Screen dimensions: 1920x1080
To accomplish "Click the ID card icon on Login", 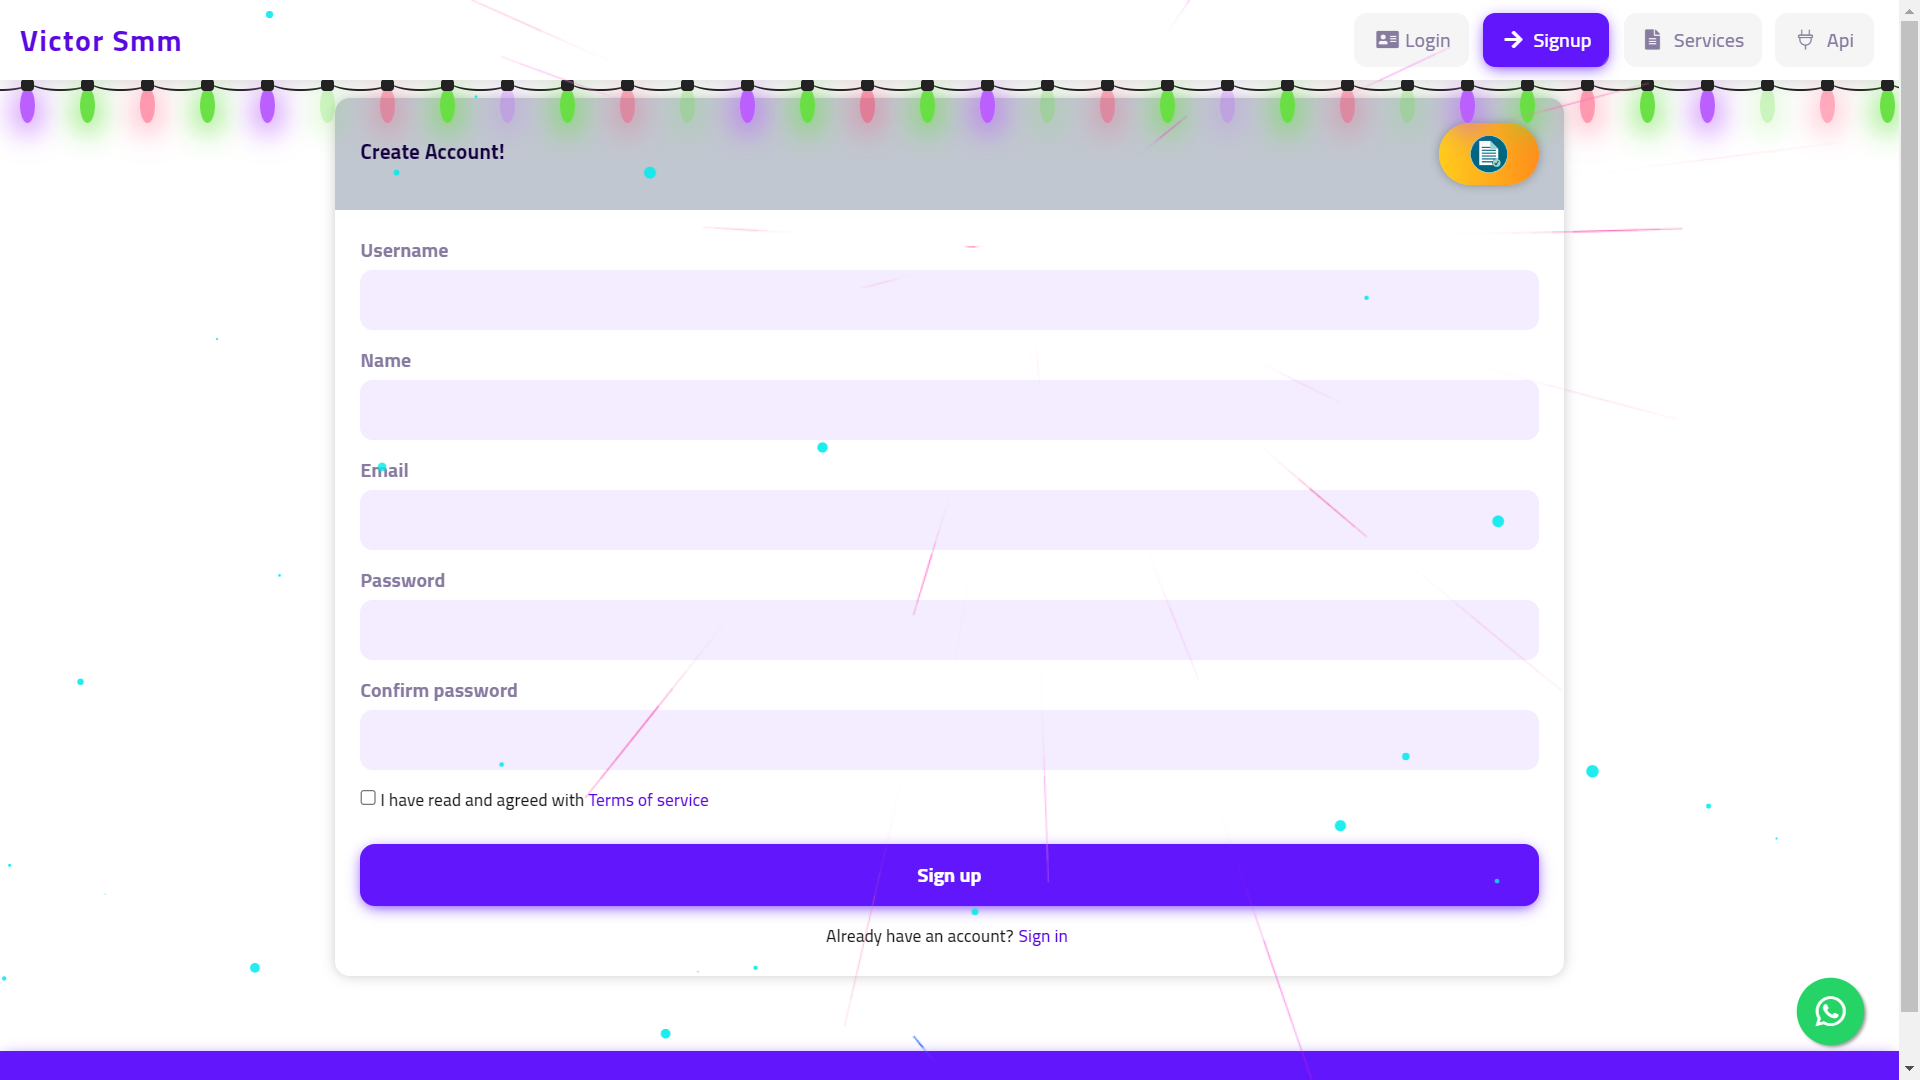I will click(1386, 40).
